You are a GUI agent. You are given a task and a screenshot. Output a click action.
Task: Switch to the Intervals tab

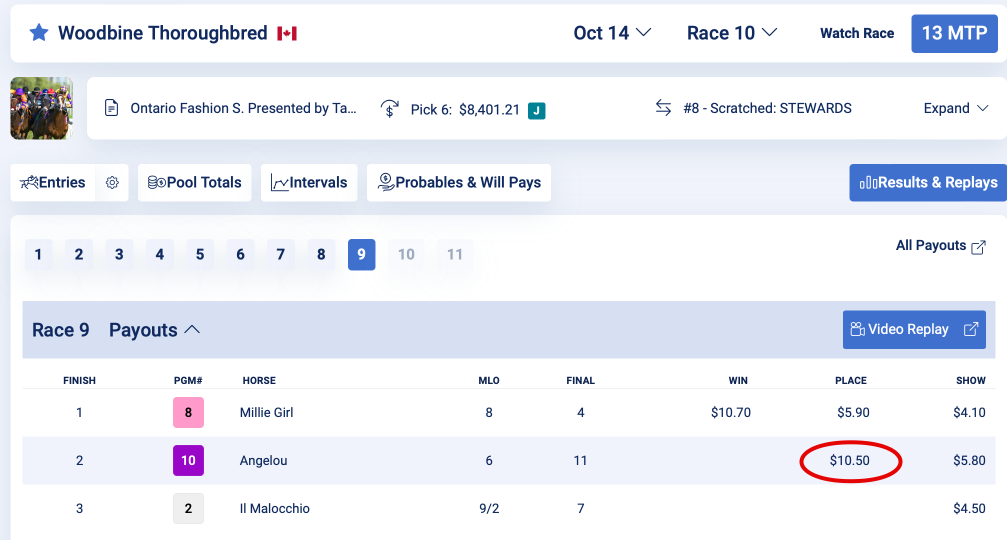[x=309, y=182]
